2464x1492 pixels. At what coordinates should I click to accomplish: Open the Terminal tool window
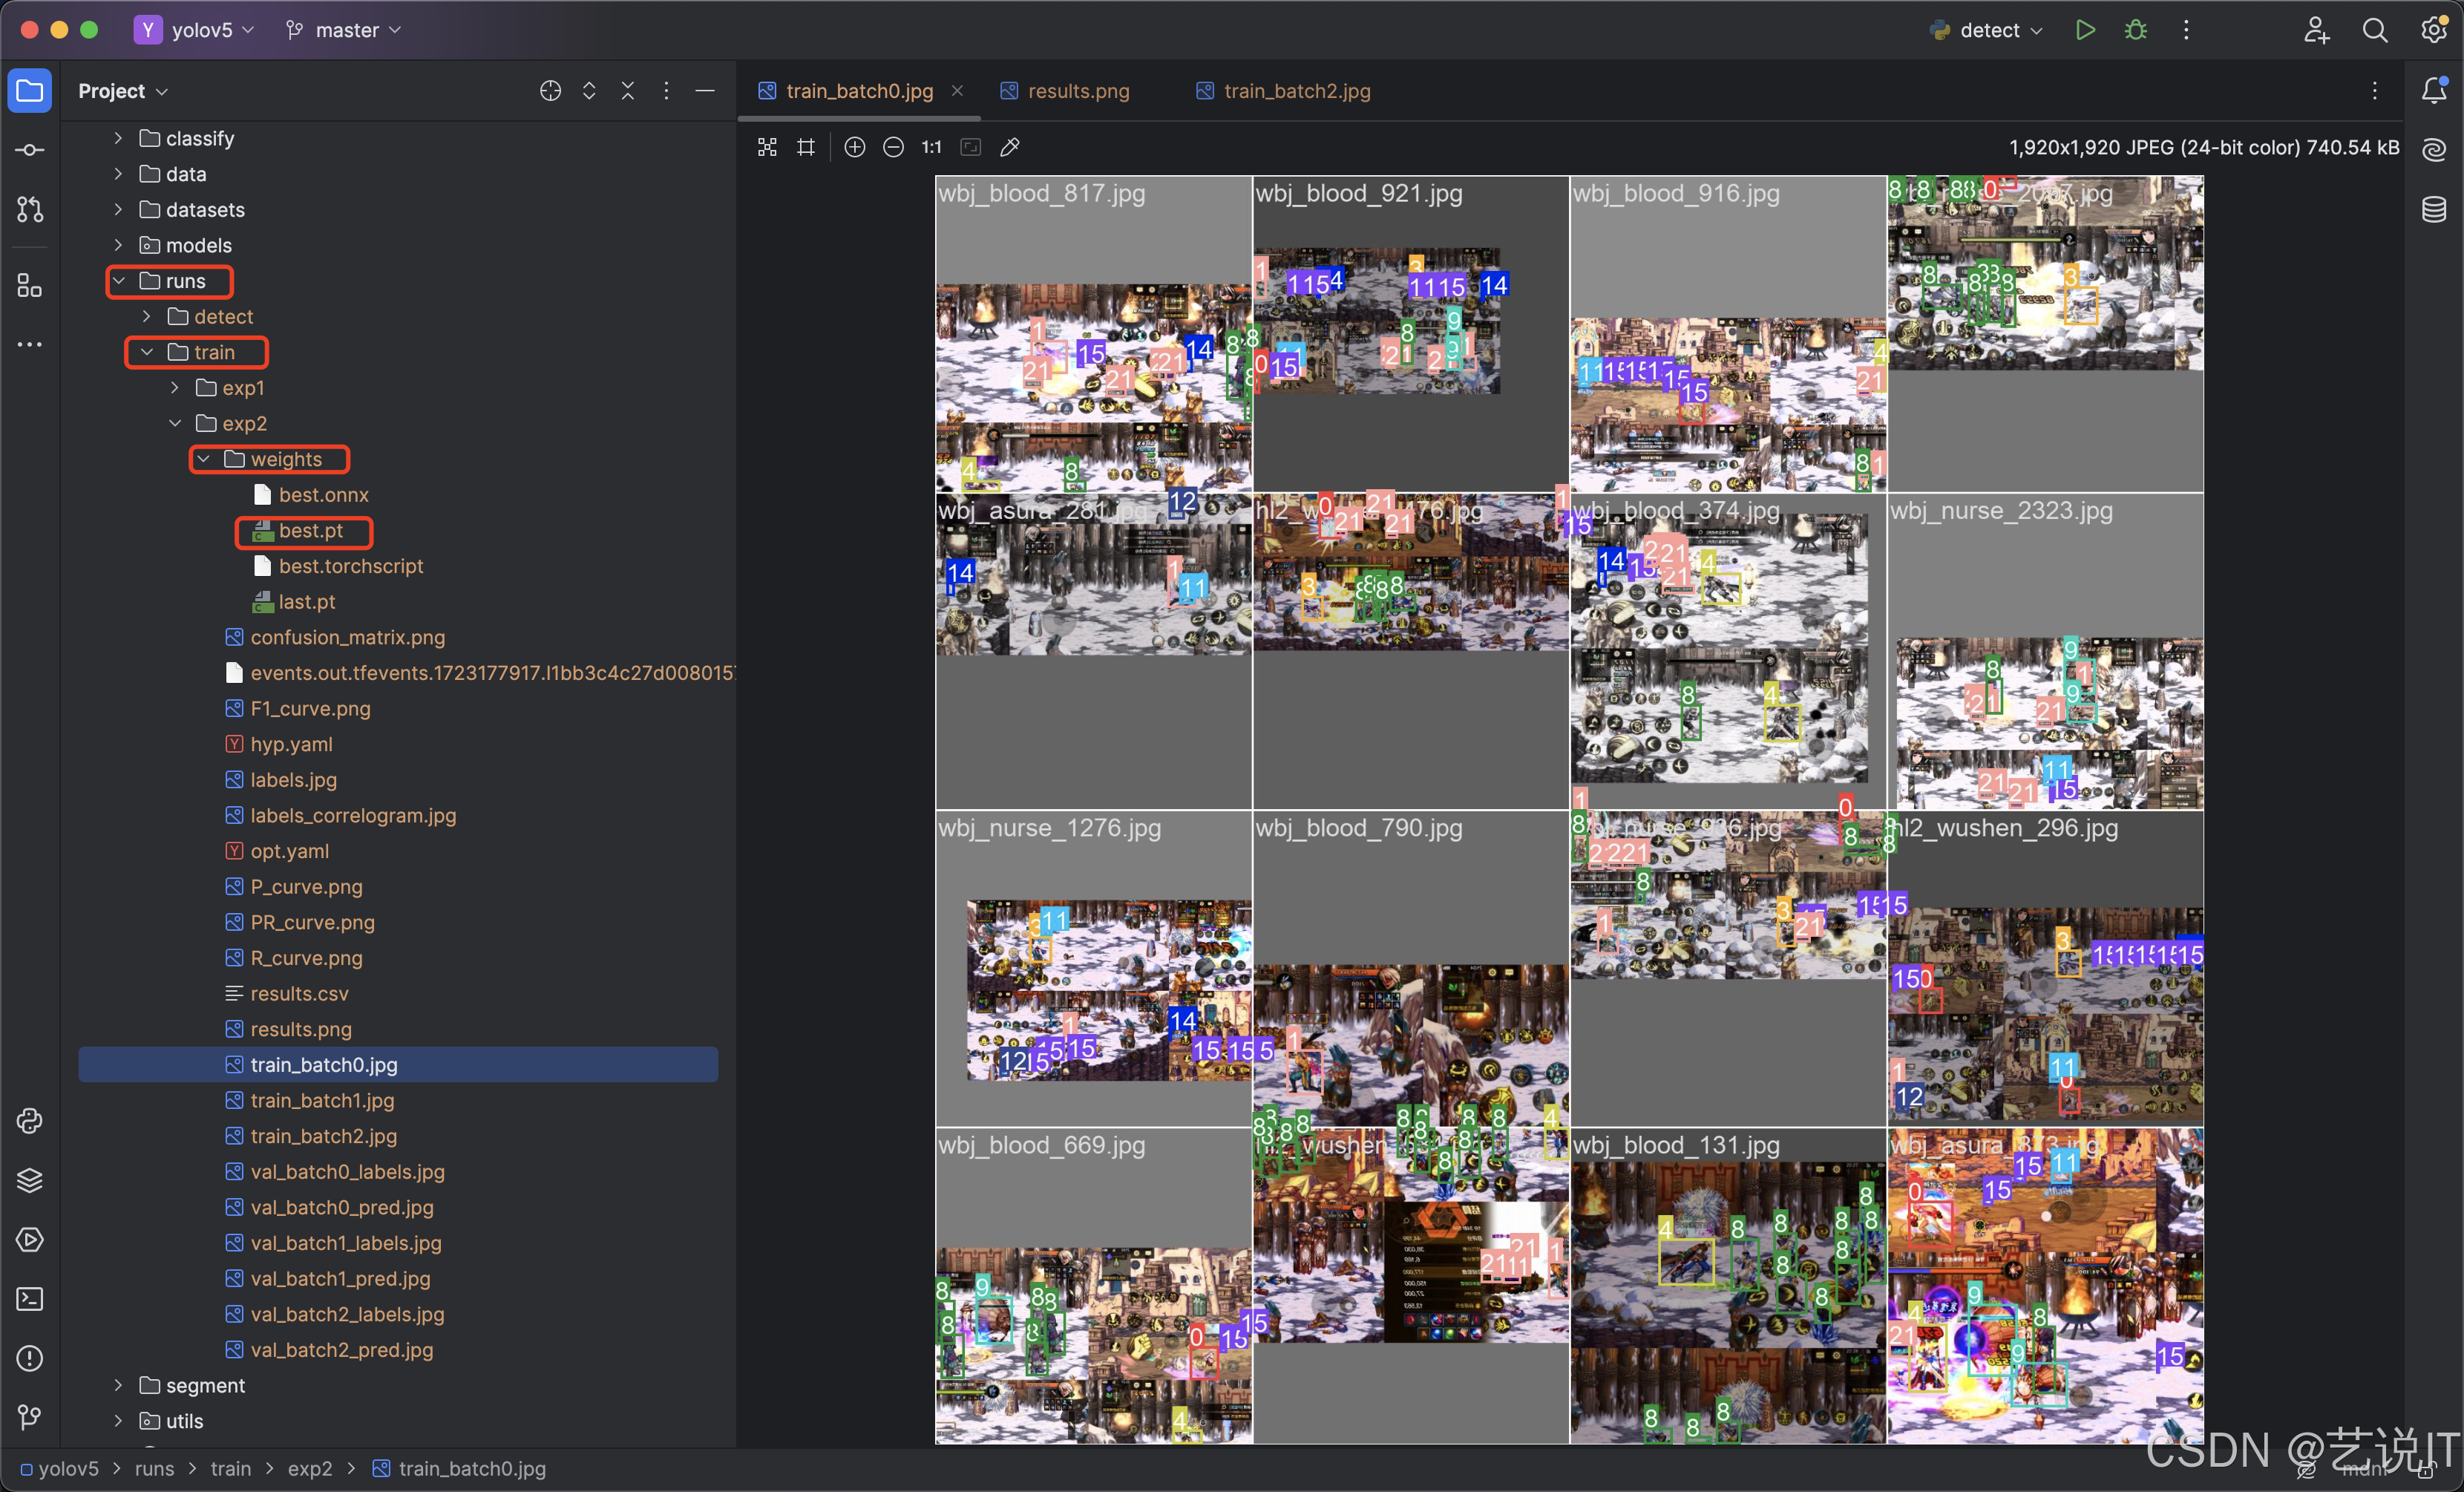point(30,1299)
